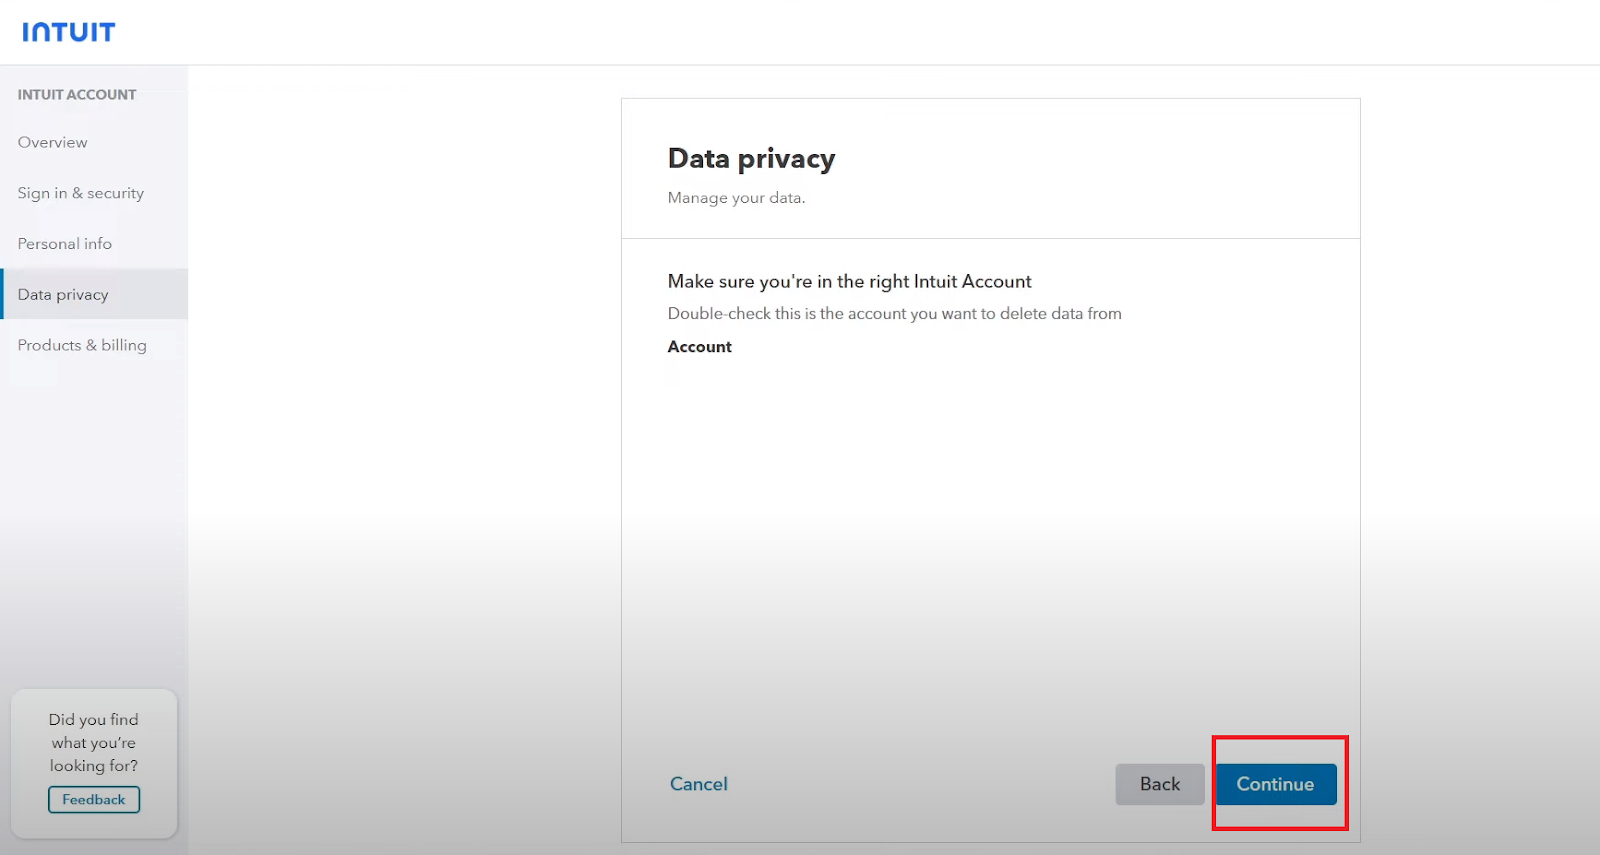Screen dimensions: 1600x855
Task: Open the Personal info page
Action: 64,244
